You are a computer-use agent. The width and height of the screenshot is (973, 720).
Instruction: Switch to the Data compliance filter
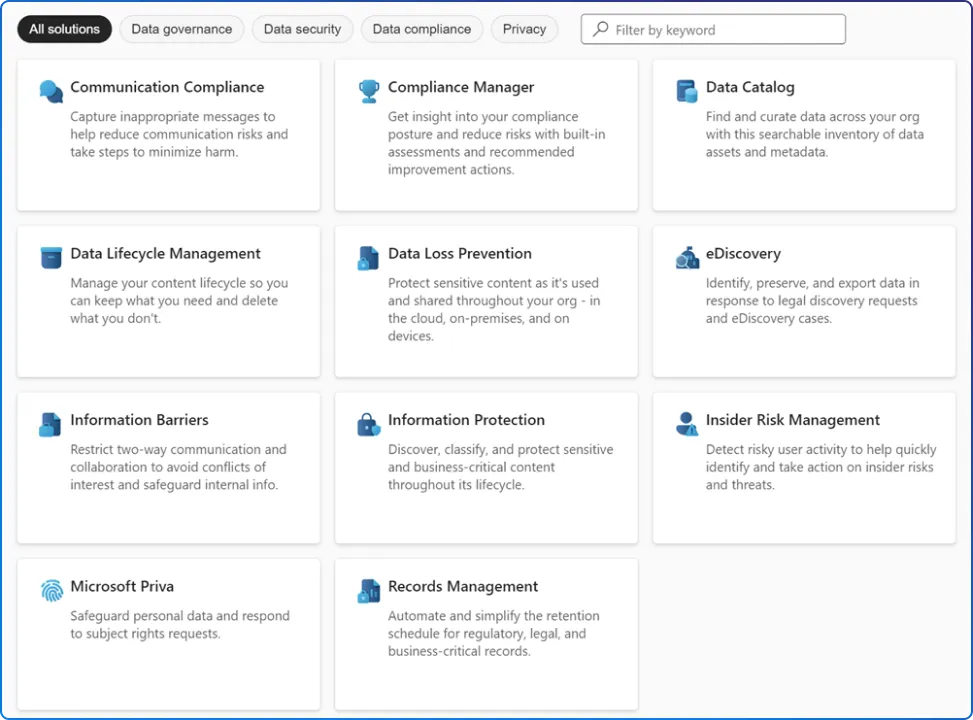tap(422, 29)
